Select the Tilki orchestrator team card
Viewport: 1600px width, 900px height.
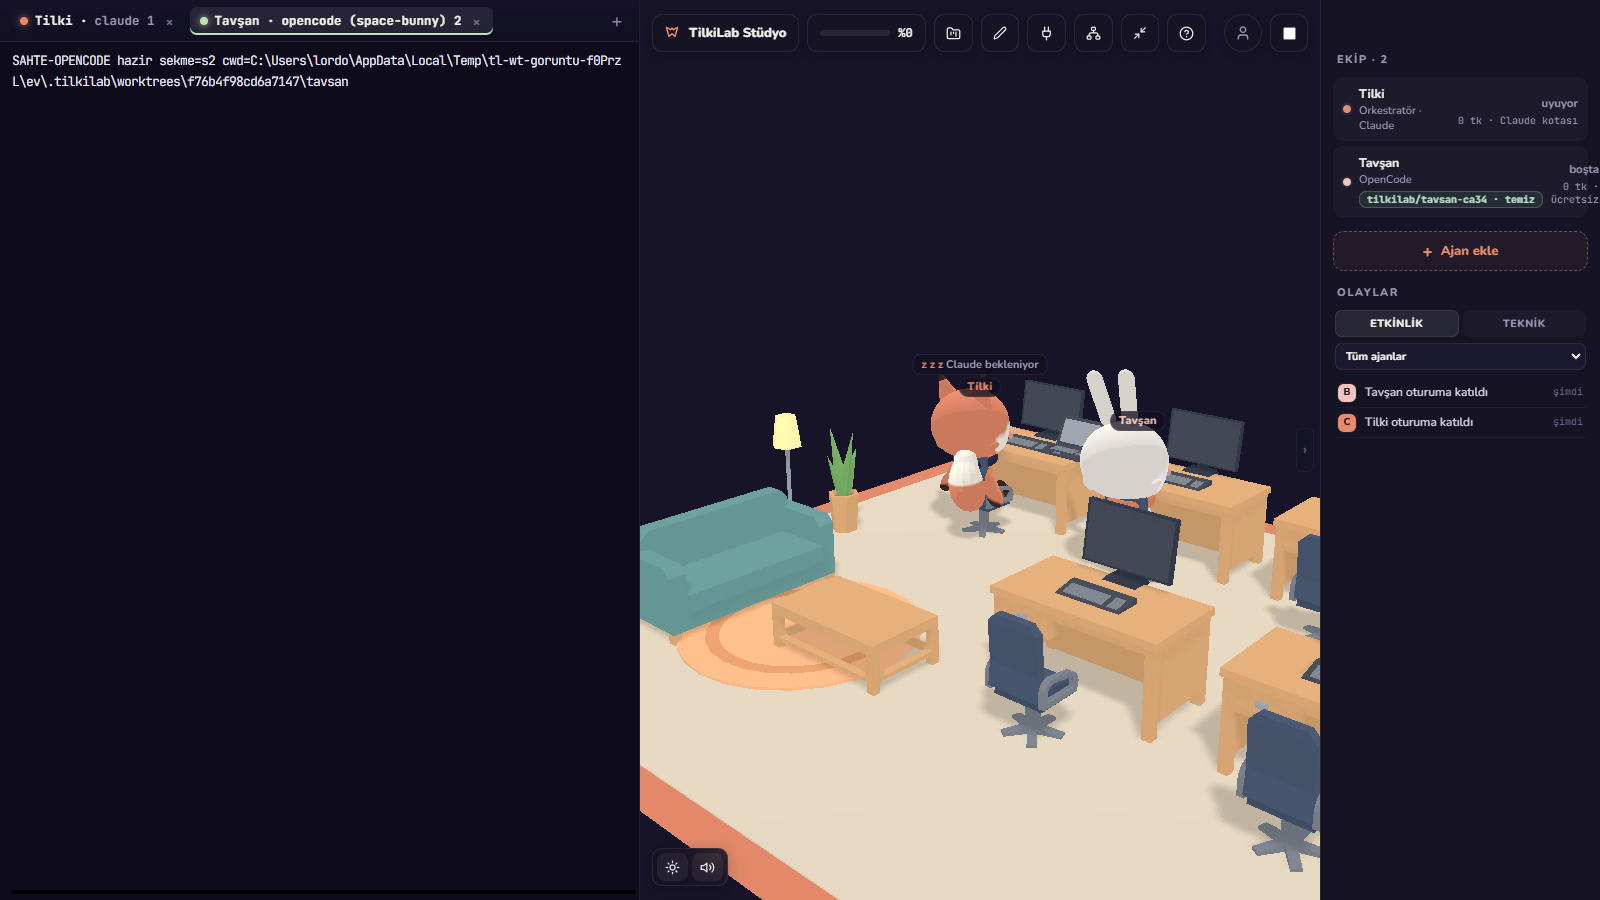pos(1460,108)
